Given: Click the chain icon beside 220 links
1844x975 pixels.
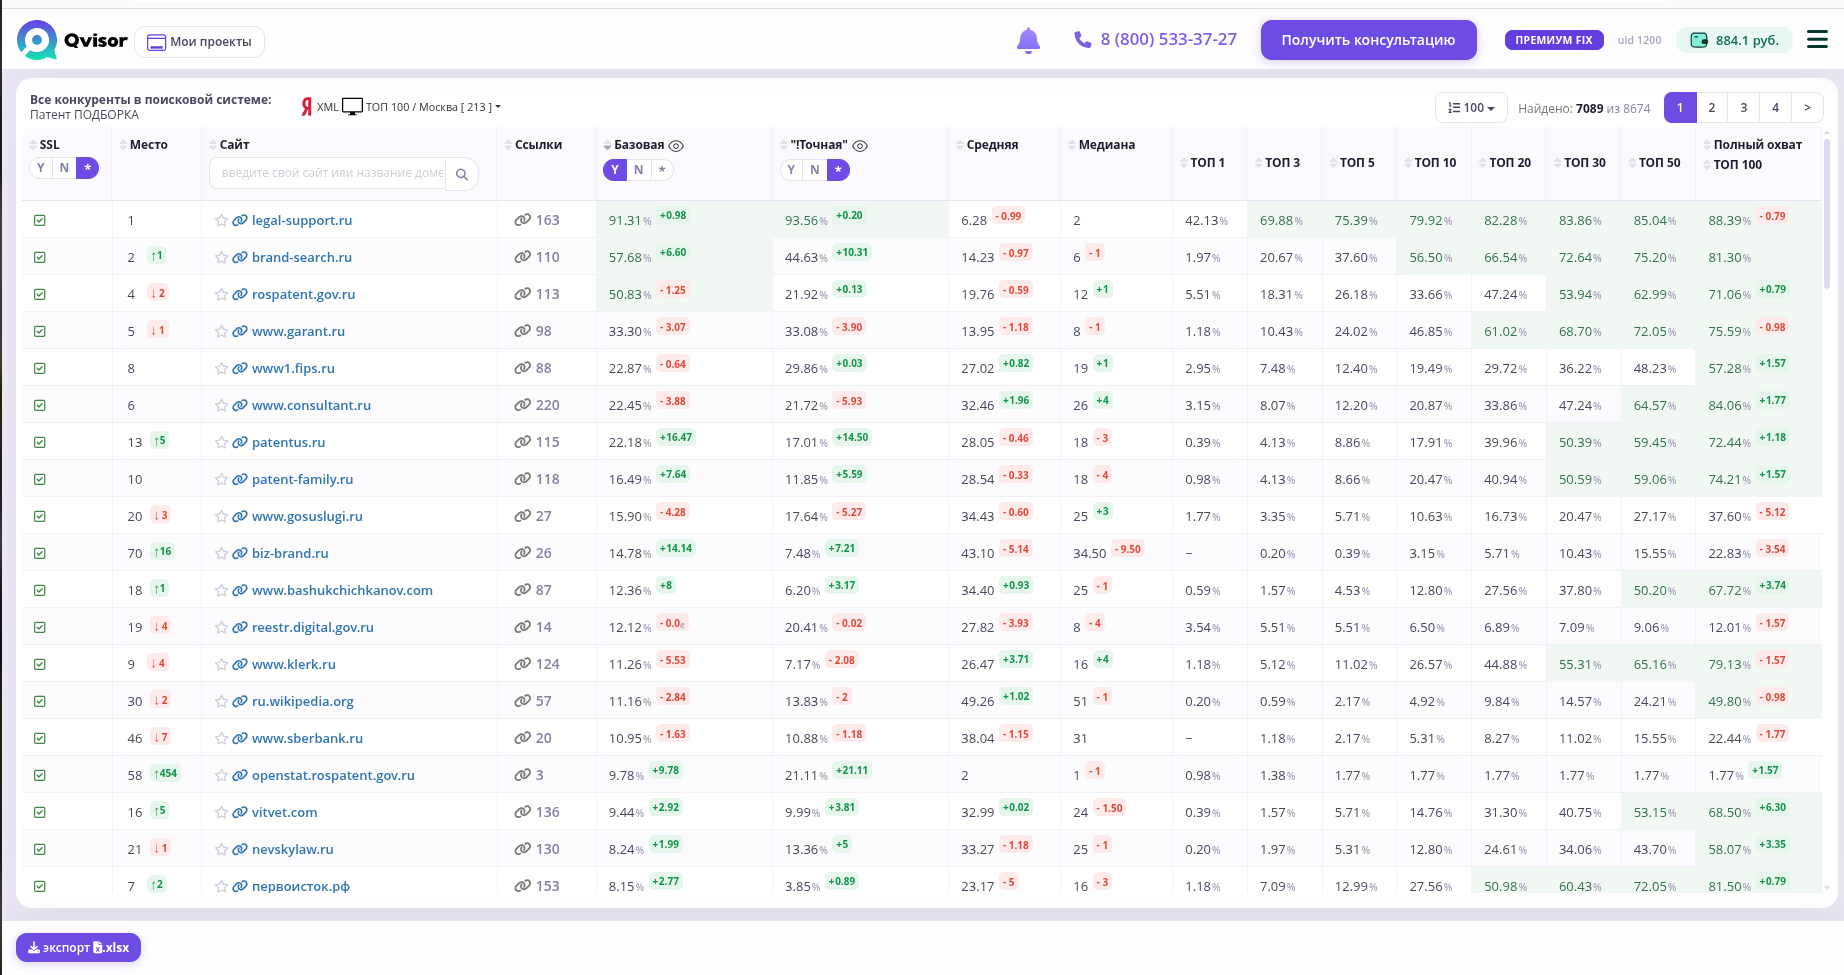Looking at the screenshot, I should 522,405.
